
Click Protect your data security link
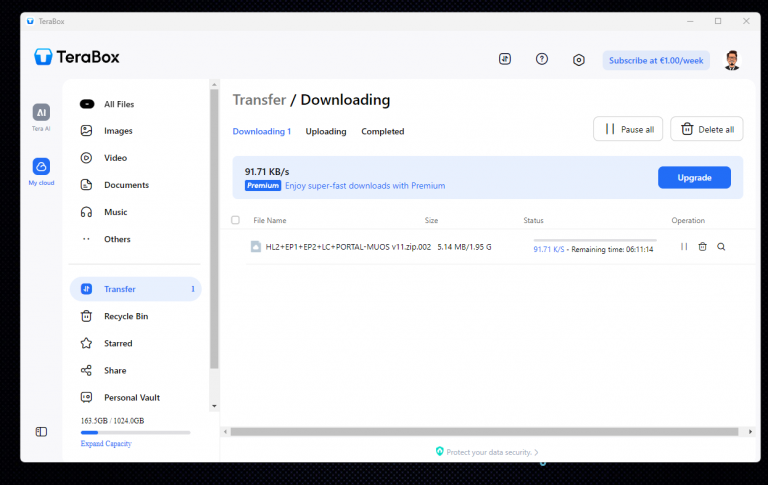tap(489, 452)
